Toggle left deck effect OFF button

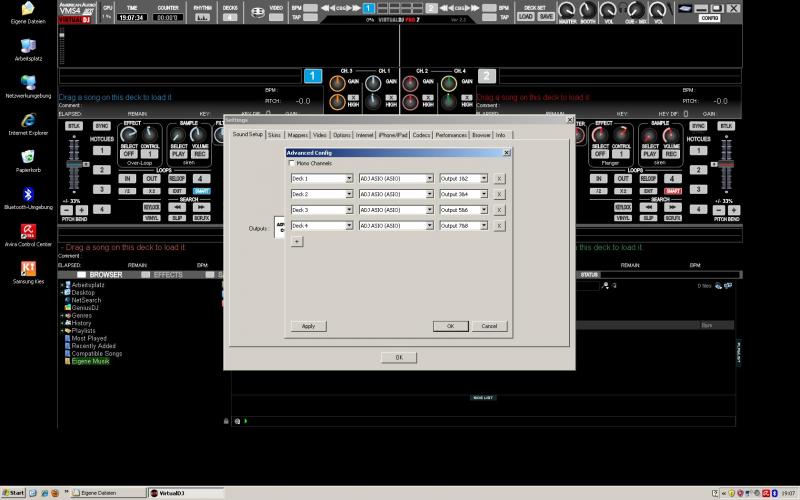tap(129, 154)
